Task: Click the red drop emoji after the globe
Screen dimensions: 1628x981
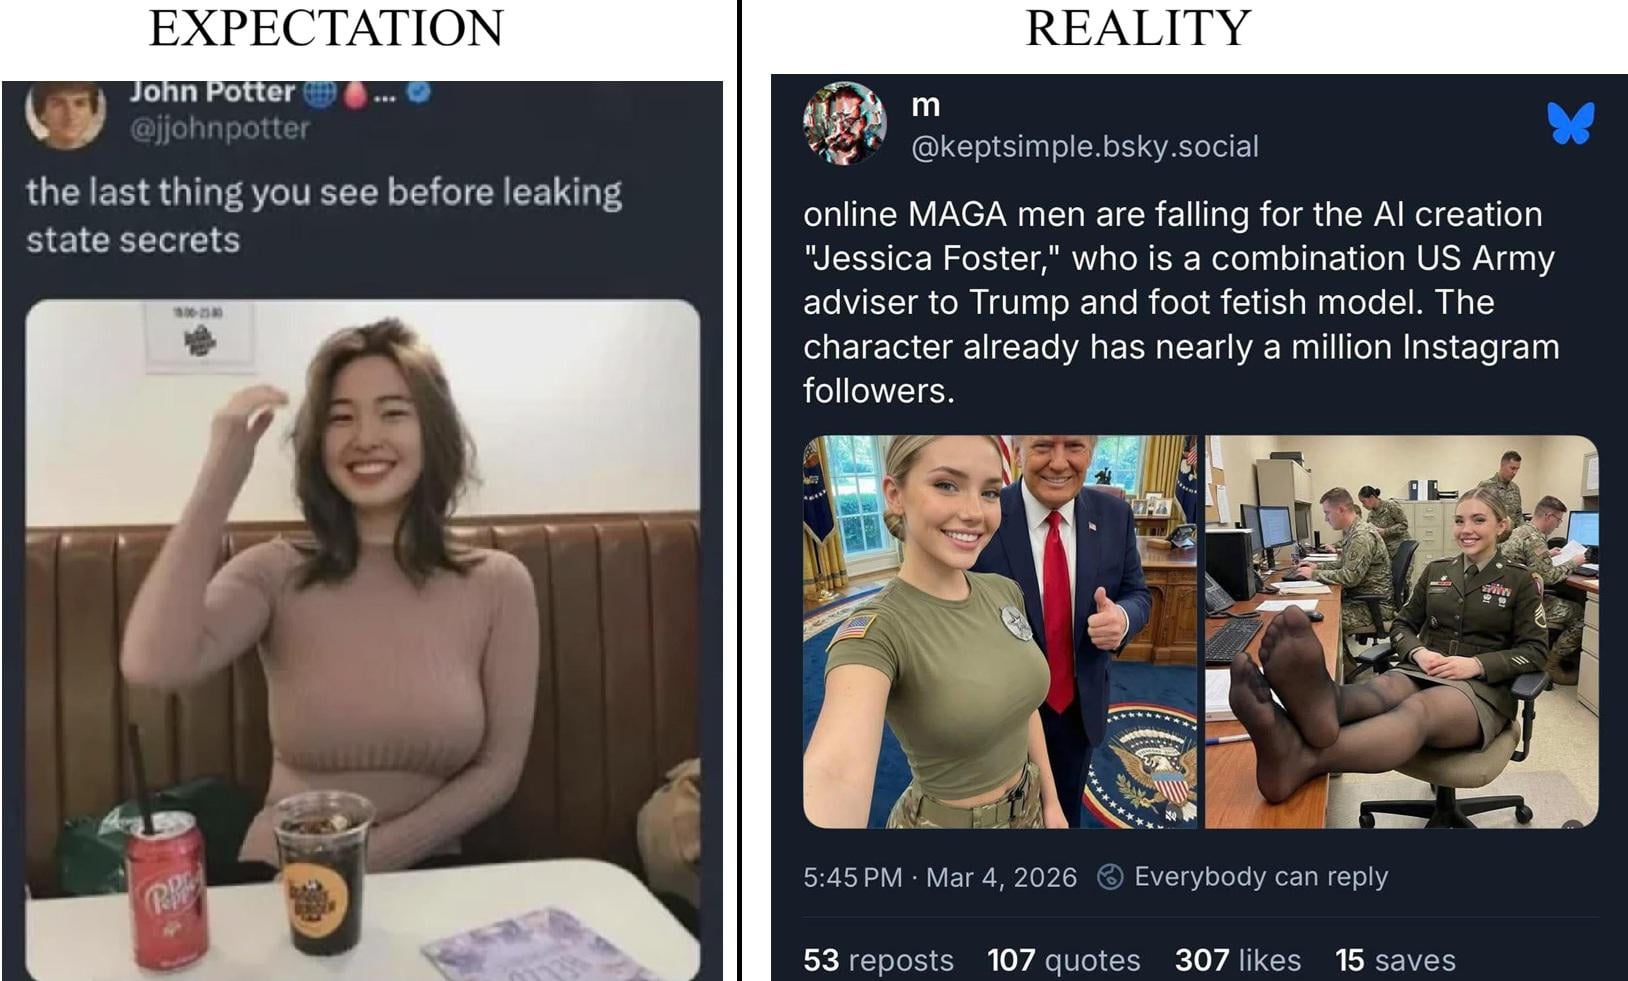Action: point(354,93)
